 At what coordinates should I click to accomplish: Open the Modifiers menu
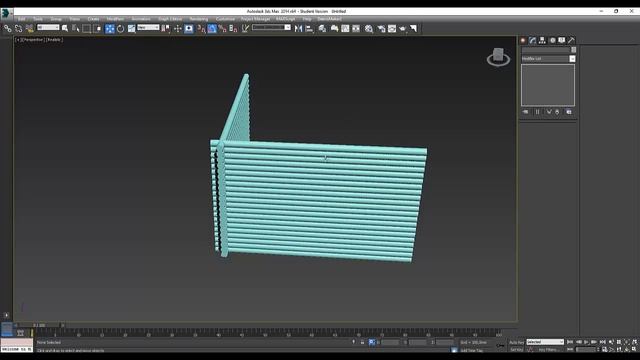tap(115, 19)
